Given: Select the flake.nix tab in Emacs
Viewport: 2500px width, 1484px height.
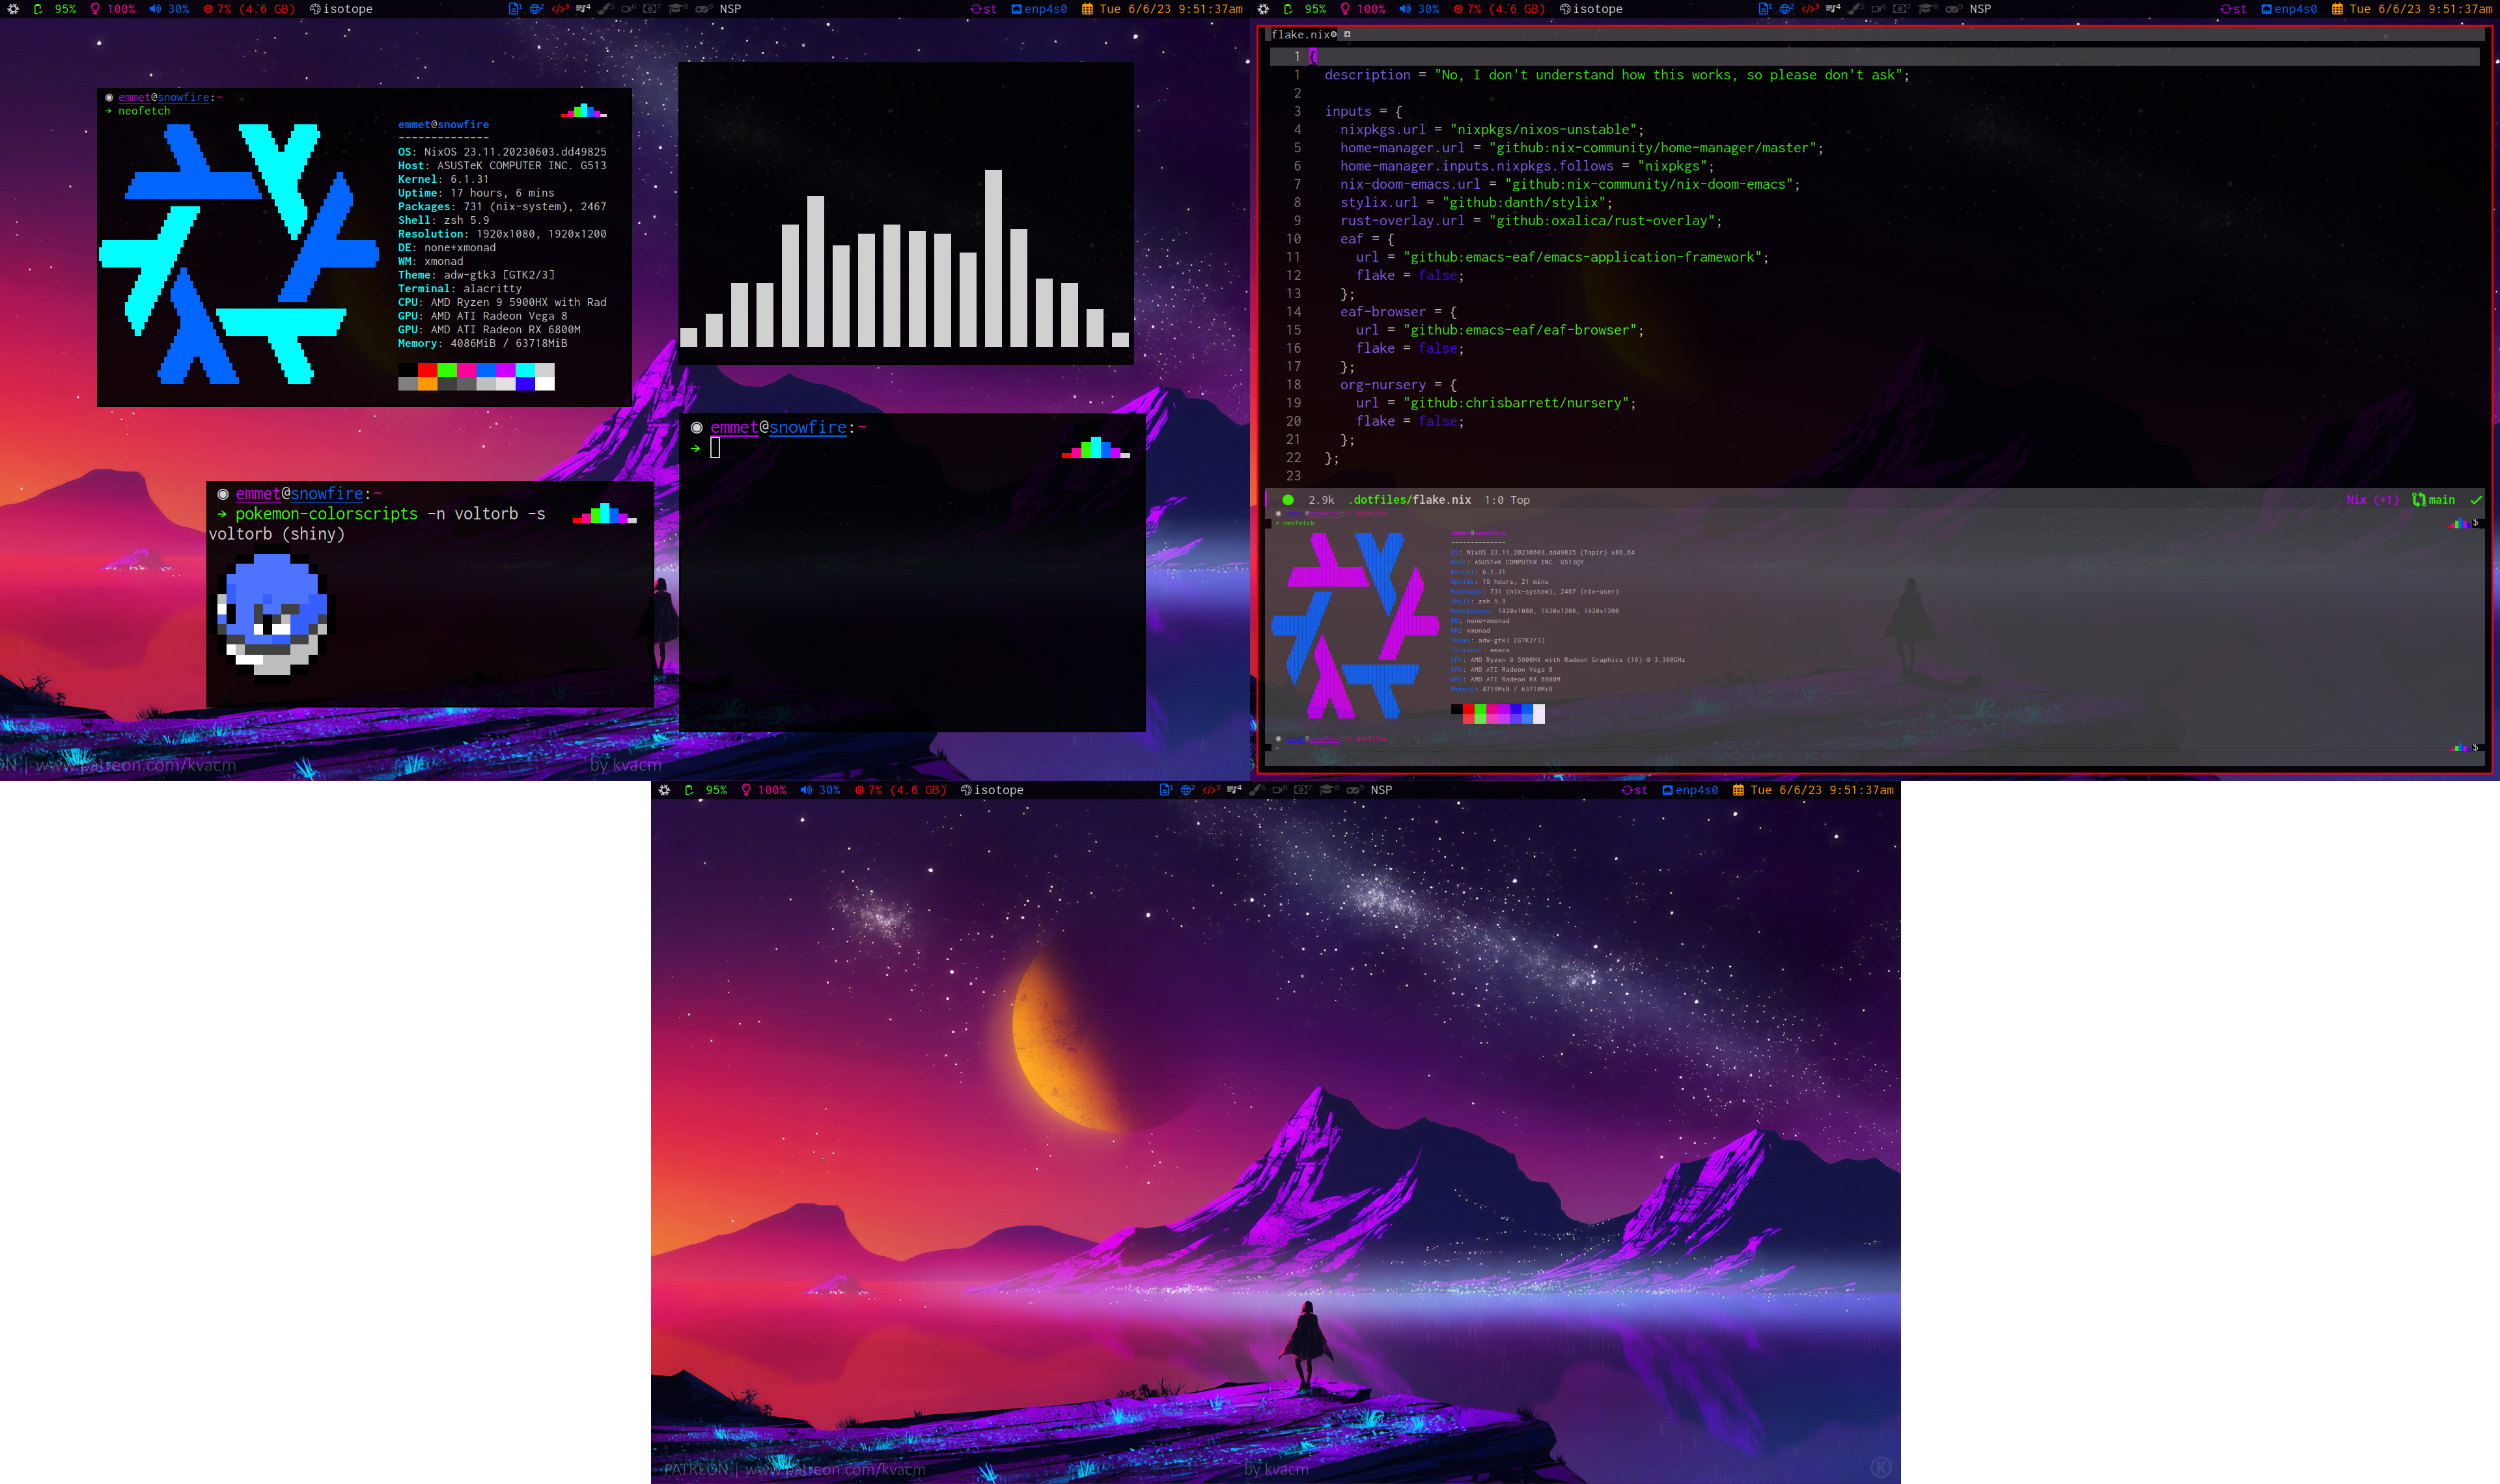Looking at the screenshot, I should tap(1299, 35).
